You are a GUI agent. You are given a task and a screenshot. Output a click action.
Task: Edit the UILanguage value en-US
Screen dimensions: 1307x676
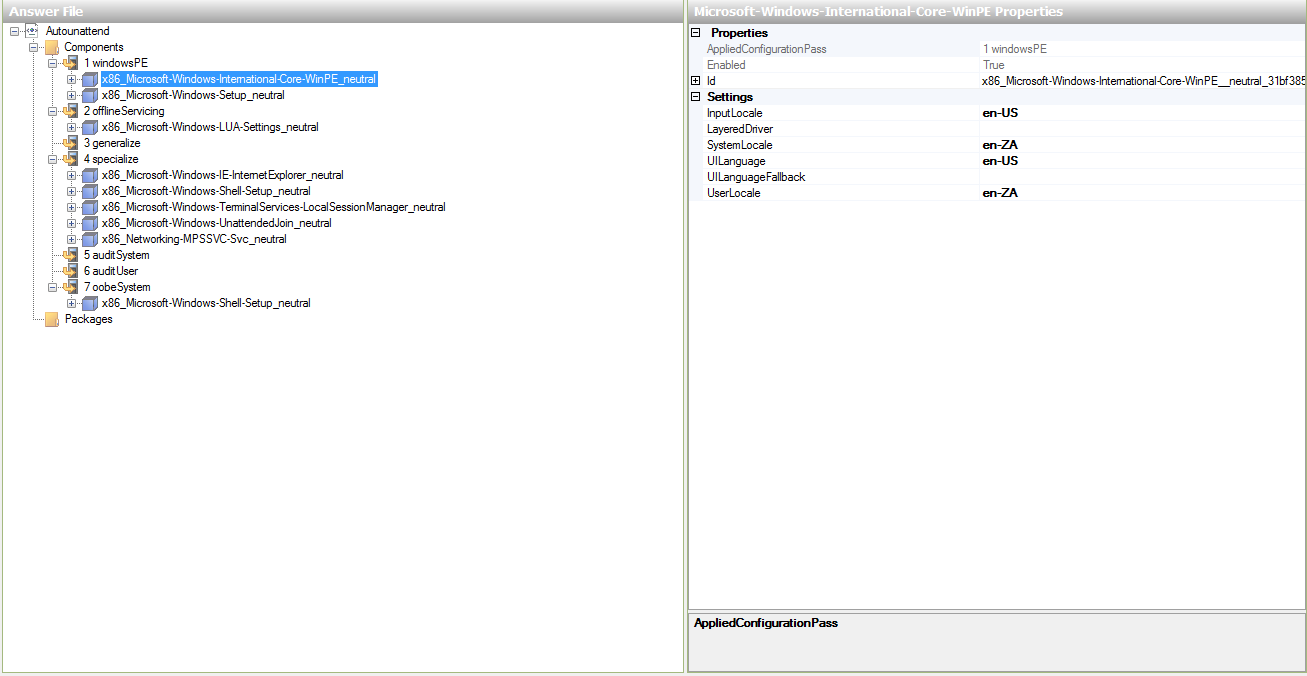tap(1142, 161)
